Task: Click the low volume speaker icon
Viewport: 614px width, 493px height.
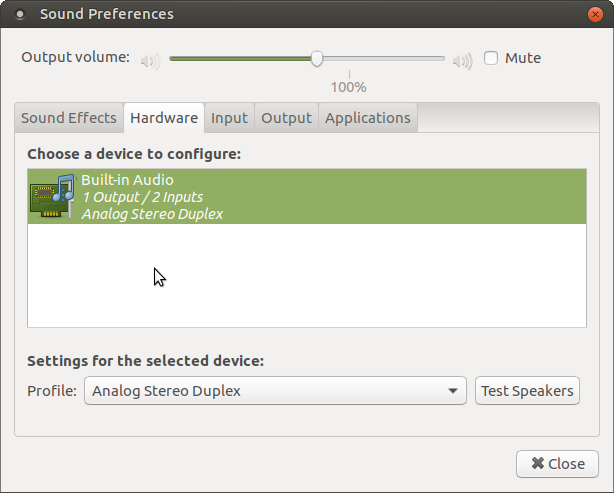Action: coord(150,61)
